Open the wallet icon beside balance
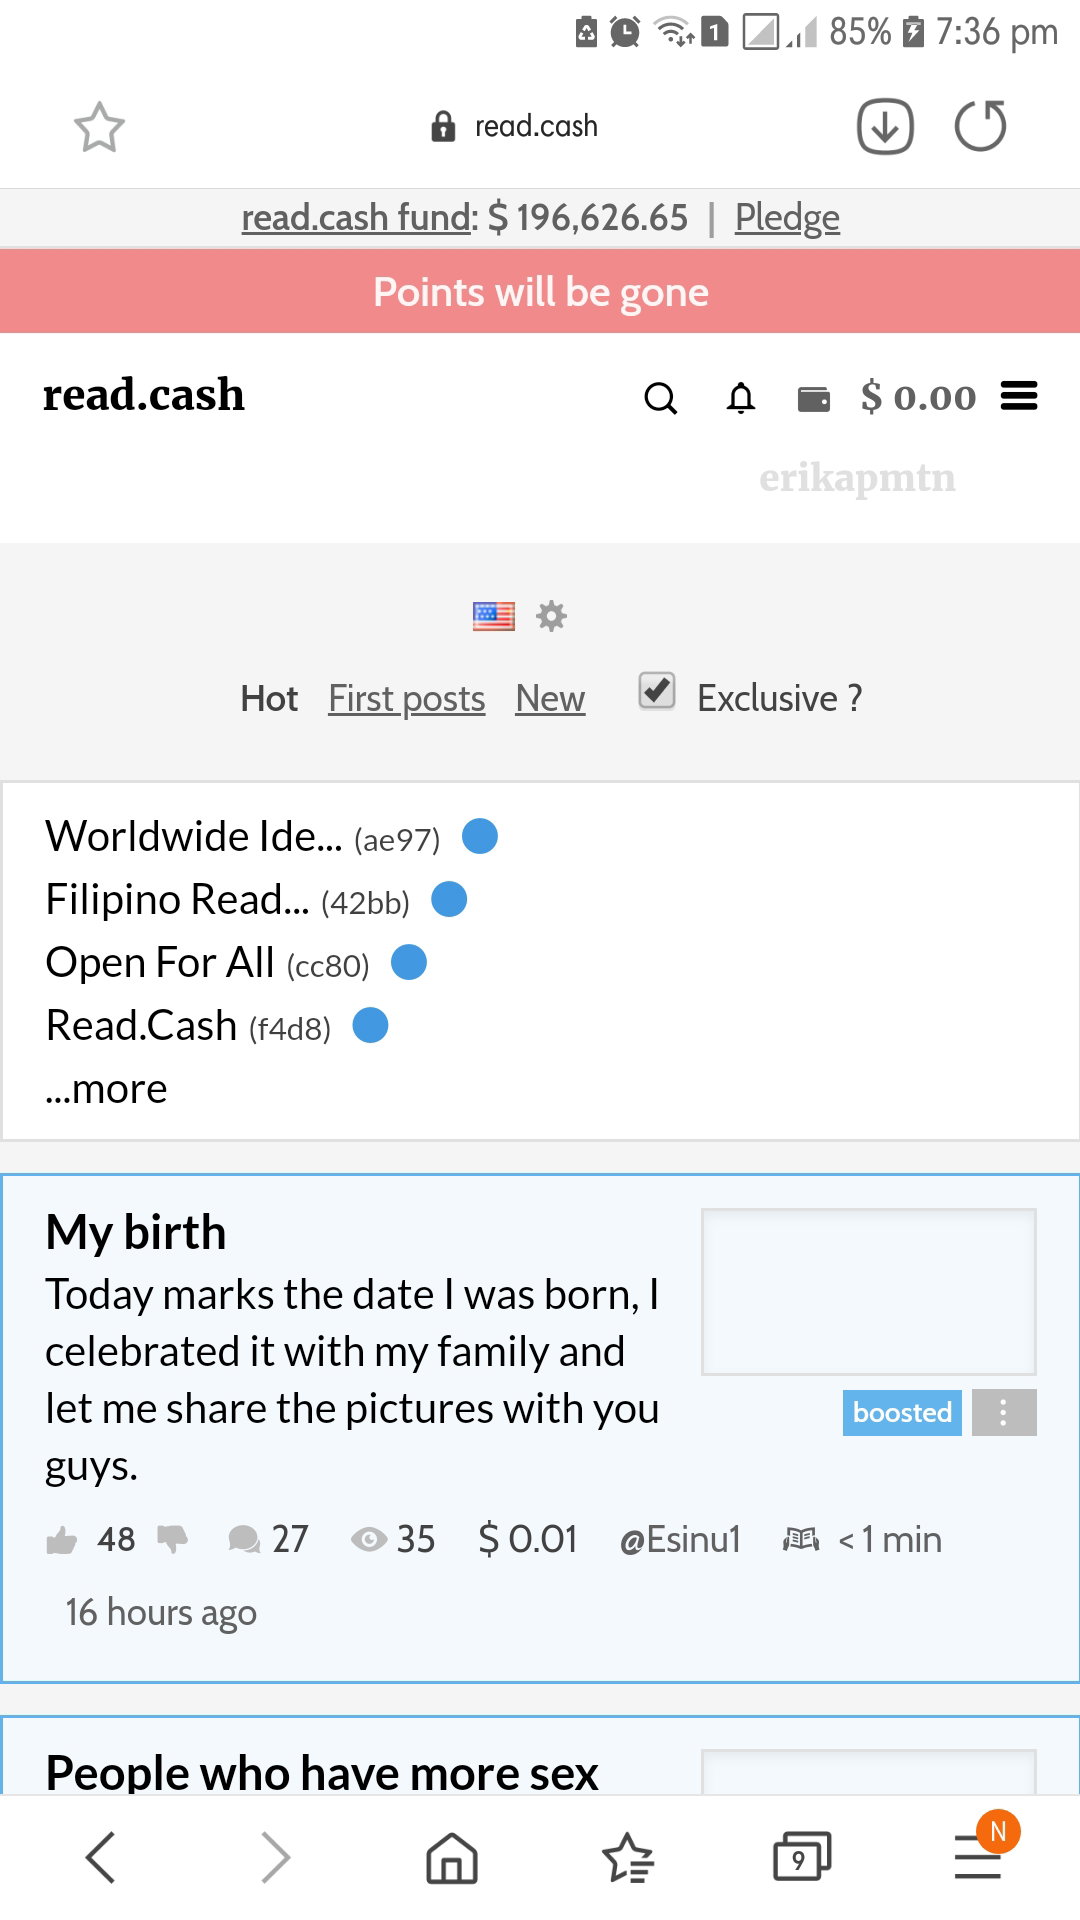 click(813, 399)
